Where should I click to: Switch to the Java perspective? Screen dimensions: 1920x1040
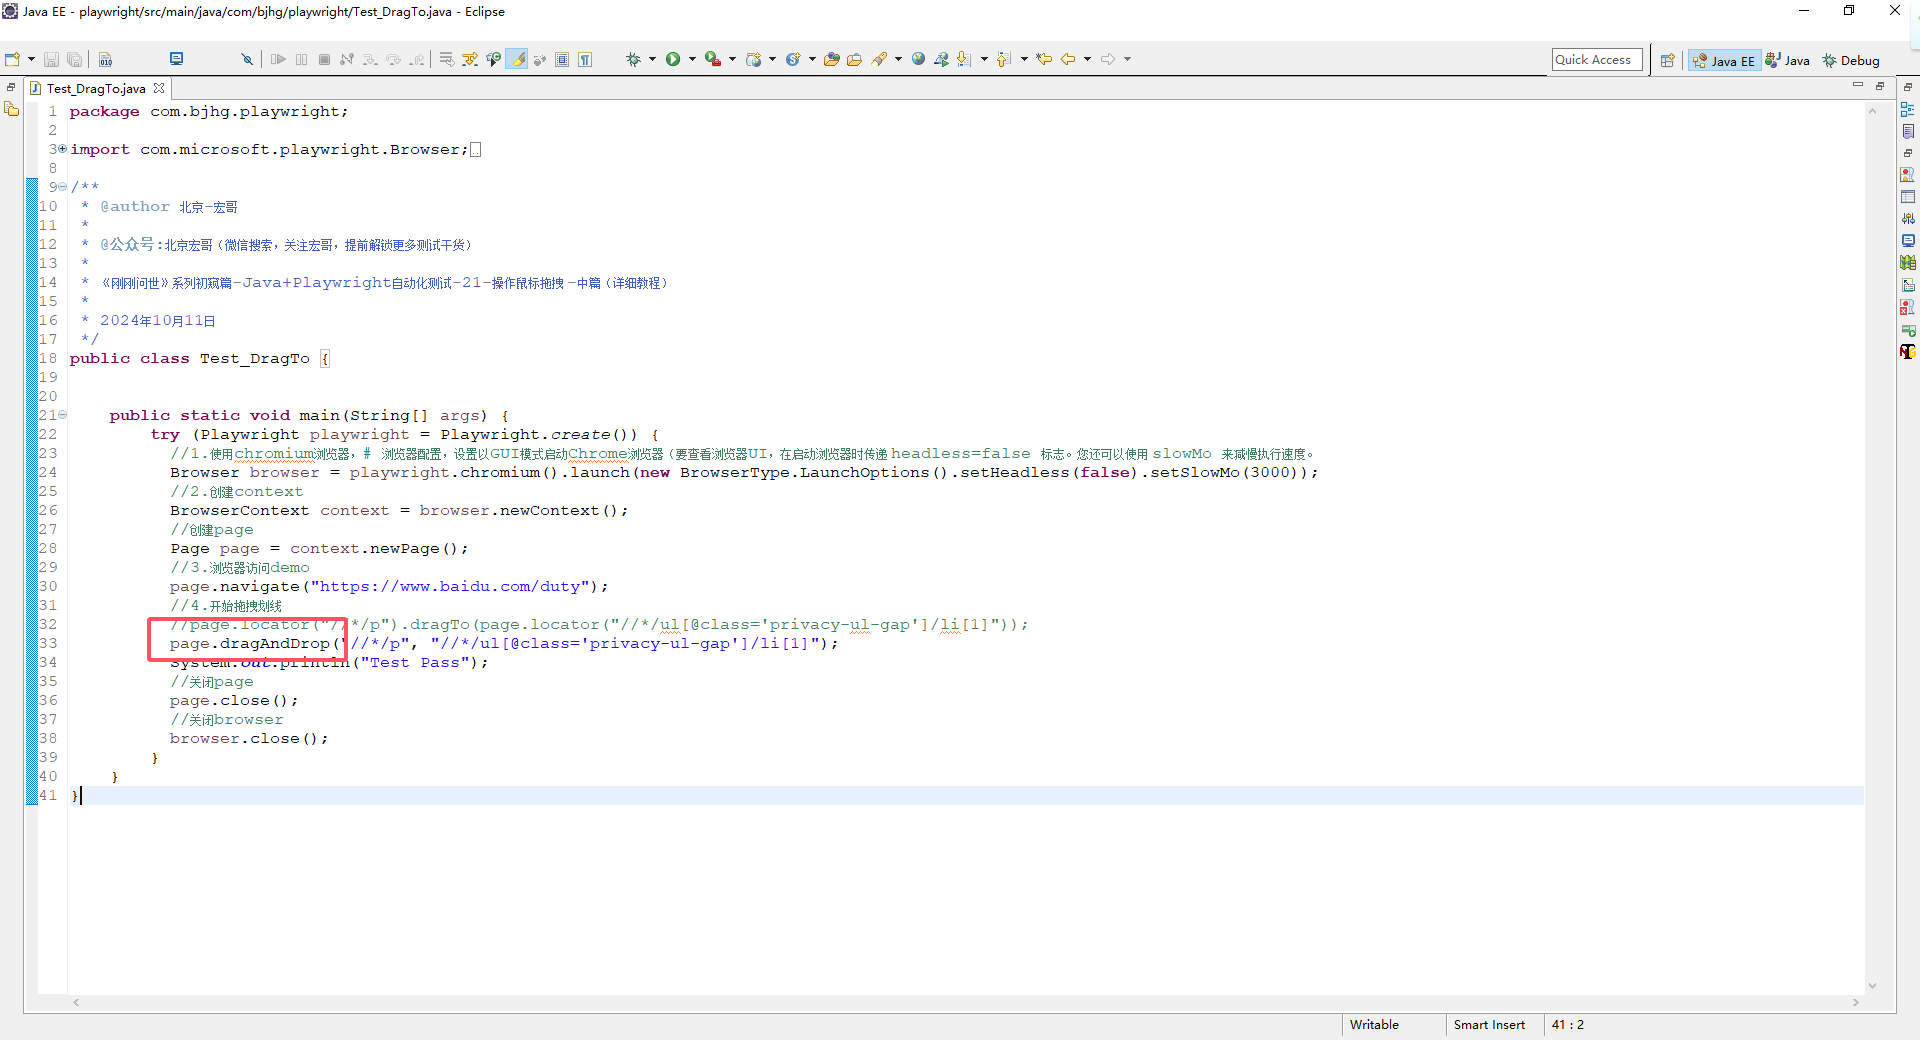pos(1788,61)
